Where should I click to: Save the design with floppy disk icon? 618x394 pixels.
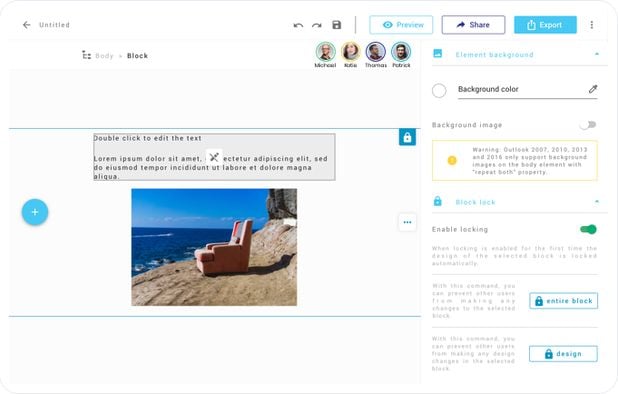[337, 25]
